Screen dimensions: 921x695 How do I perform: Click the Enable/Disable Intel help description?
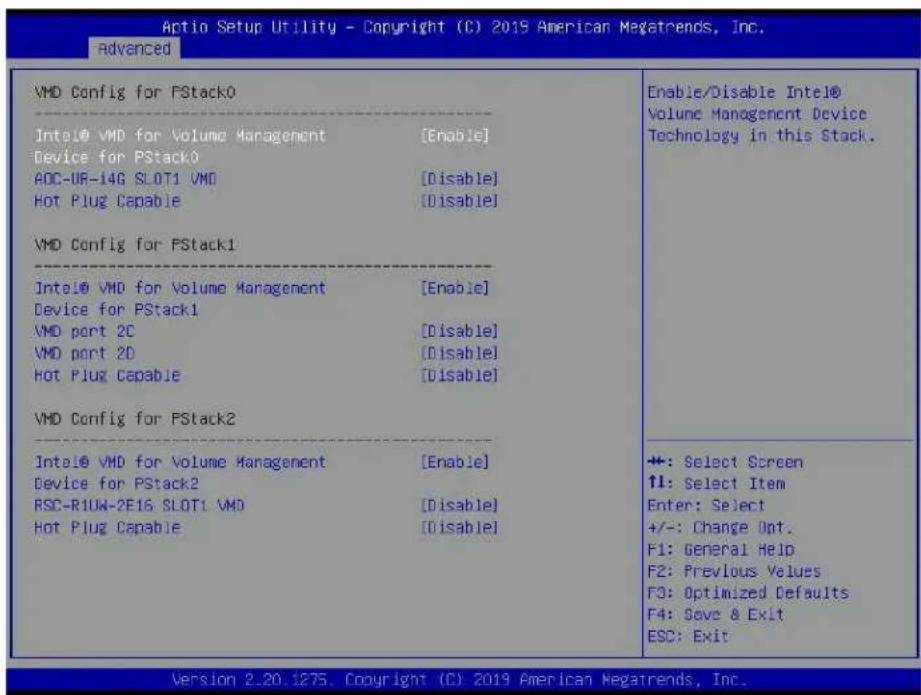pyautogui.click(x=761, y=114)
